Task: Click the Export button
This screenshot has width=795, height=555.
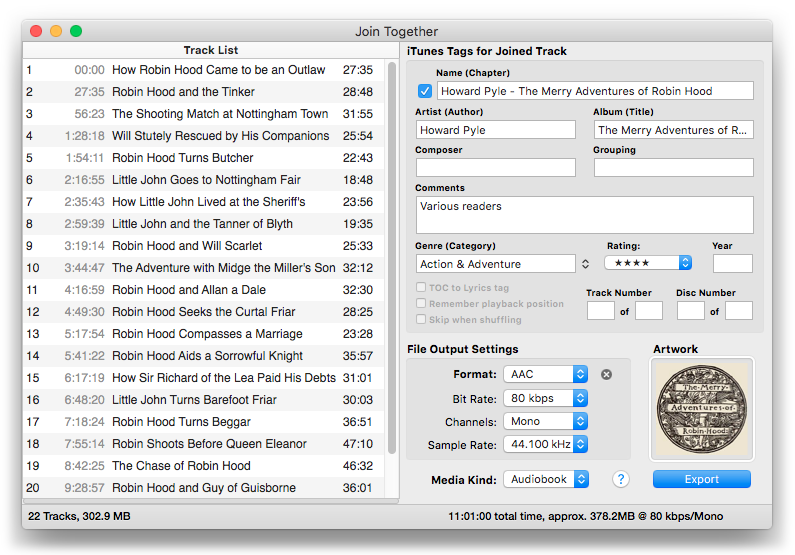Action: tap(702, 479)
